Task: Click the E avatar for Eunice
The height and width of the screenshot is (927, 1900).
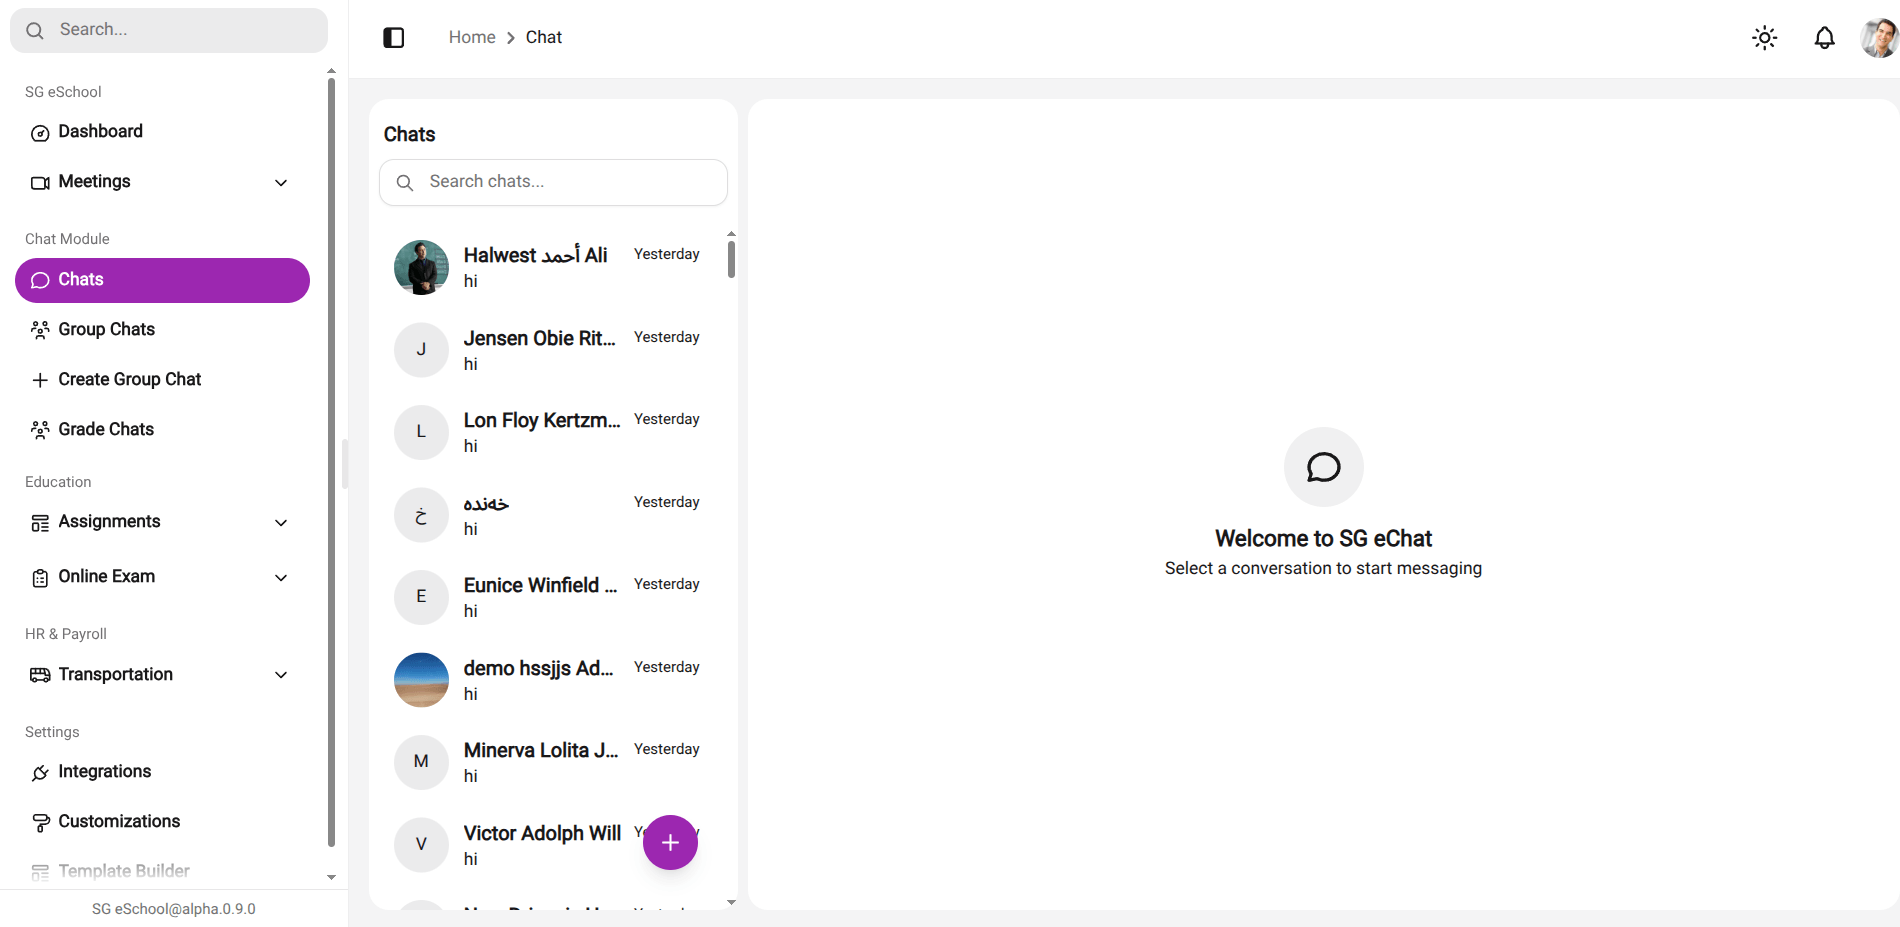Action: tap(421, 597)
